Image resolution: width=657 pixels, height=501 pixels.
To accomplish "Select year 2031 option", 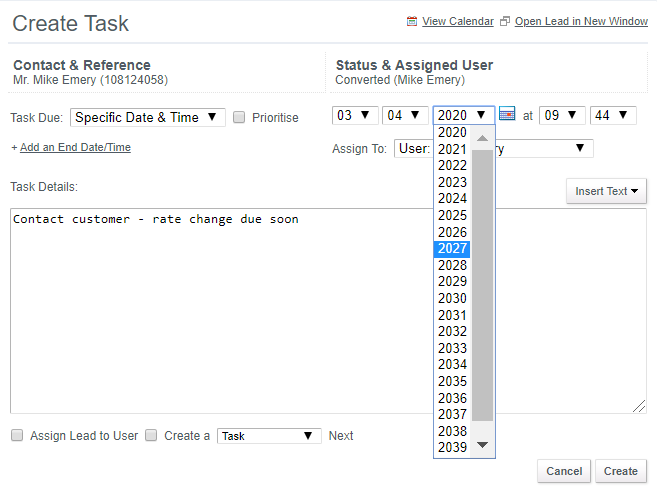I will pyautogui.click(x=452, y=315).
